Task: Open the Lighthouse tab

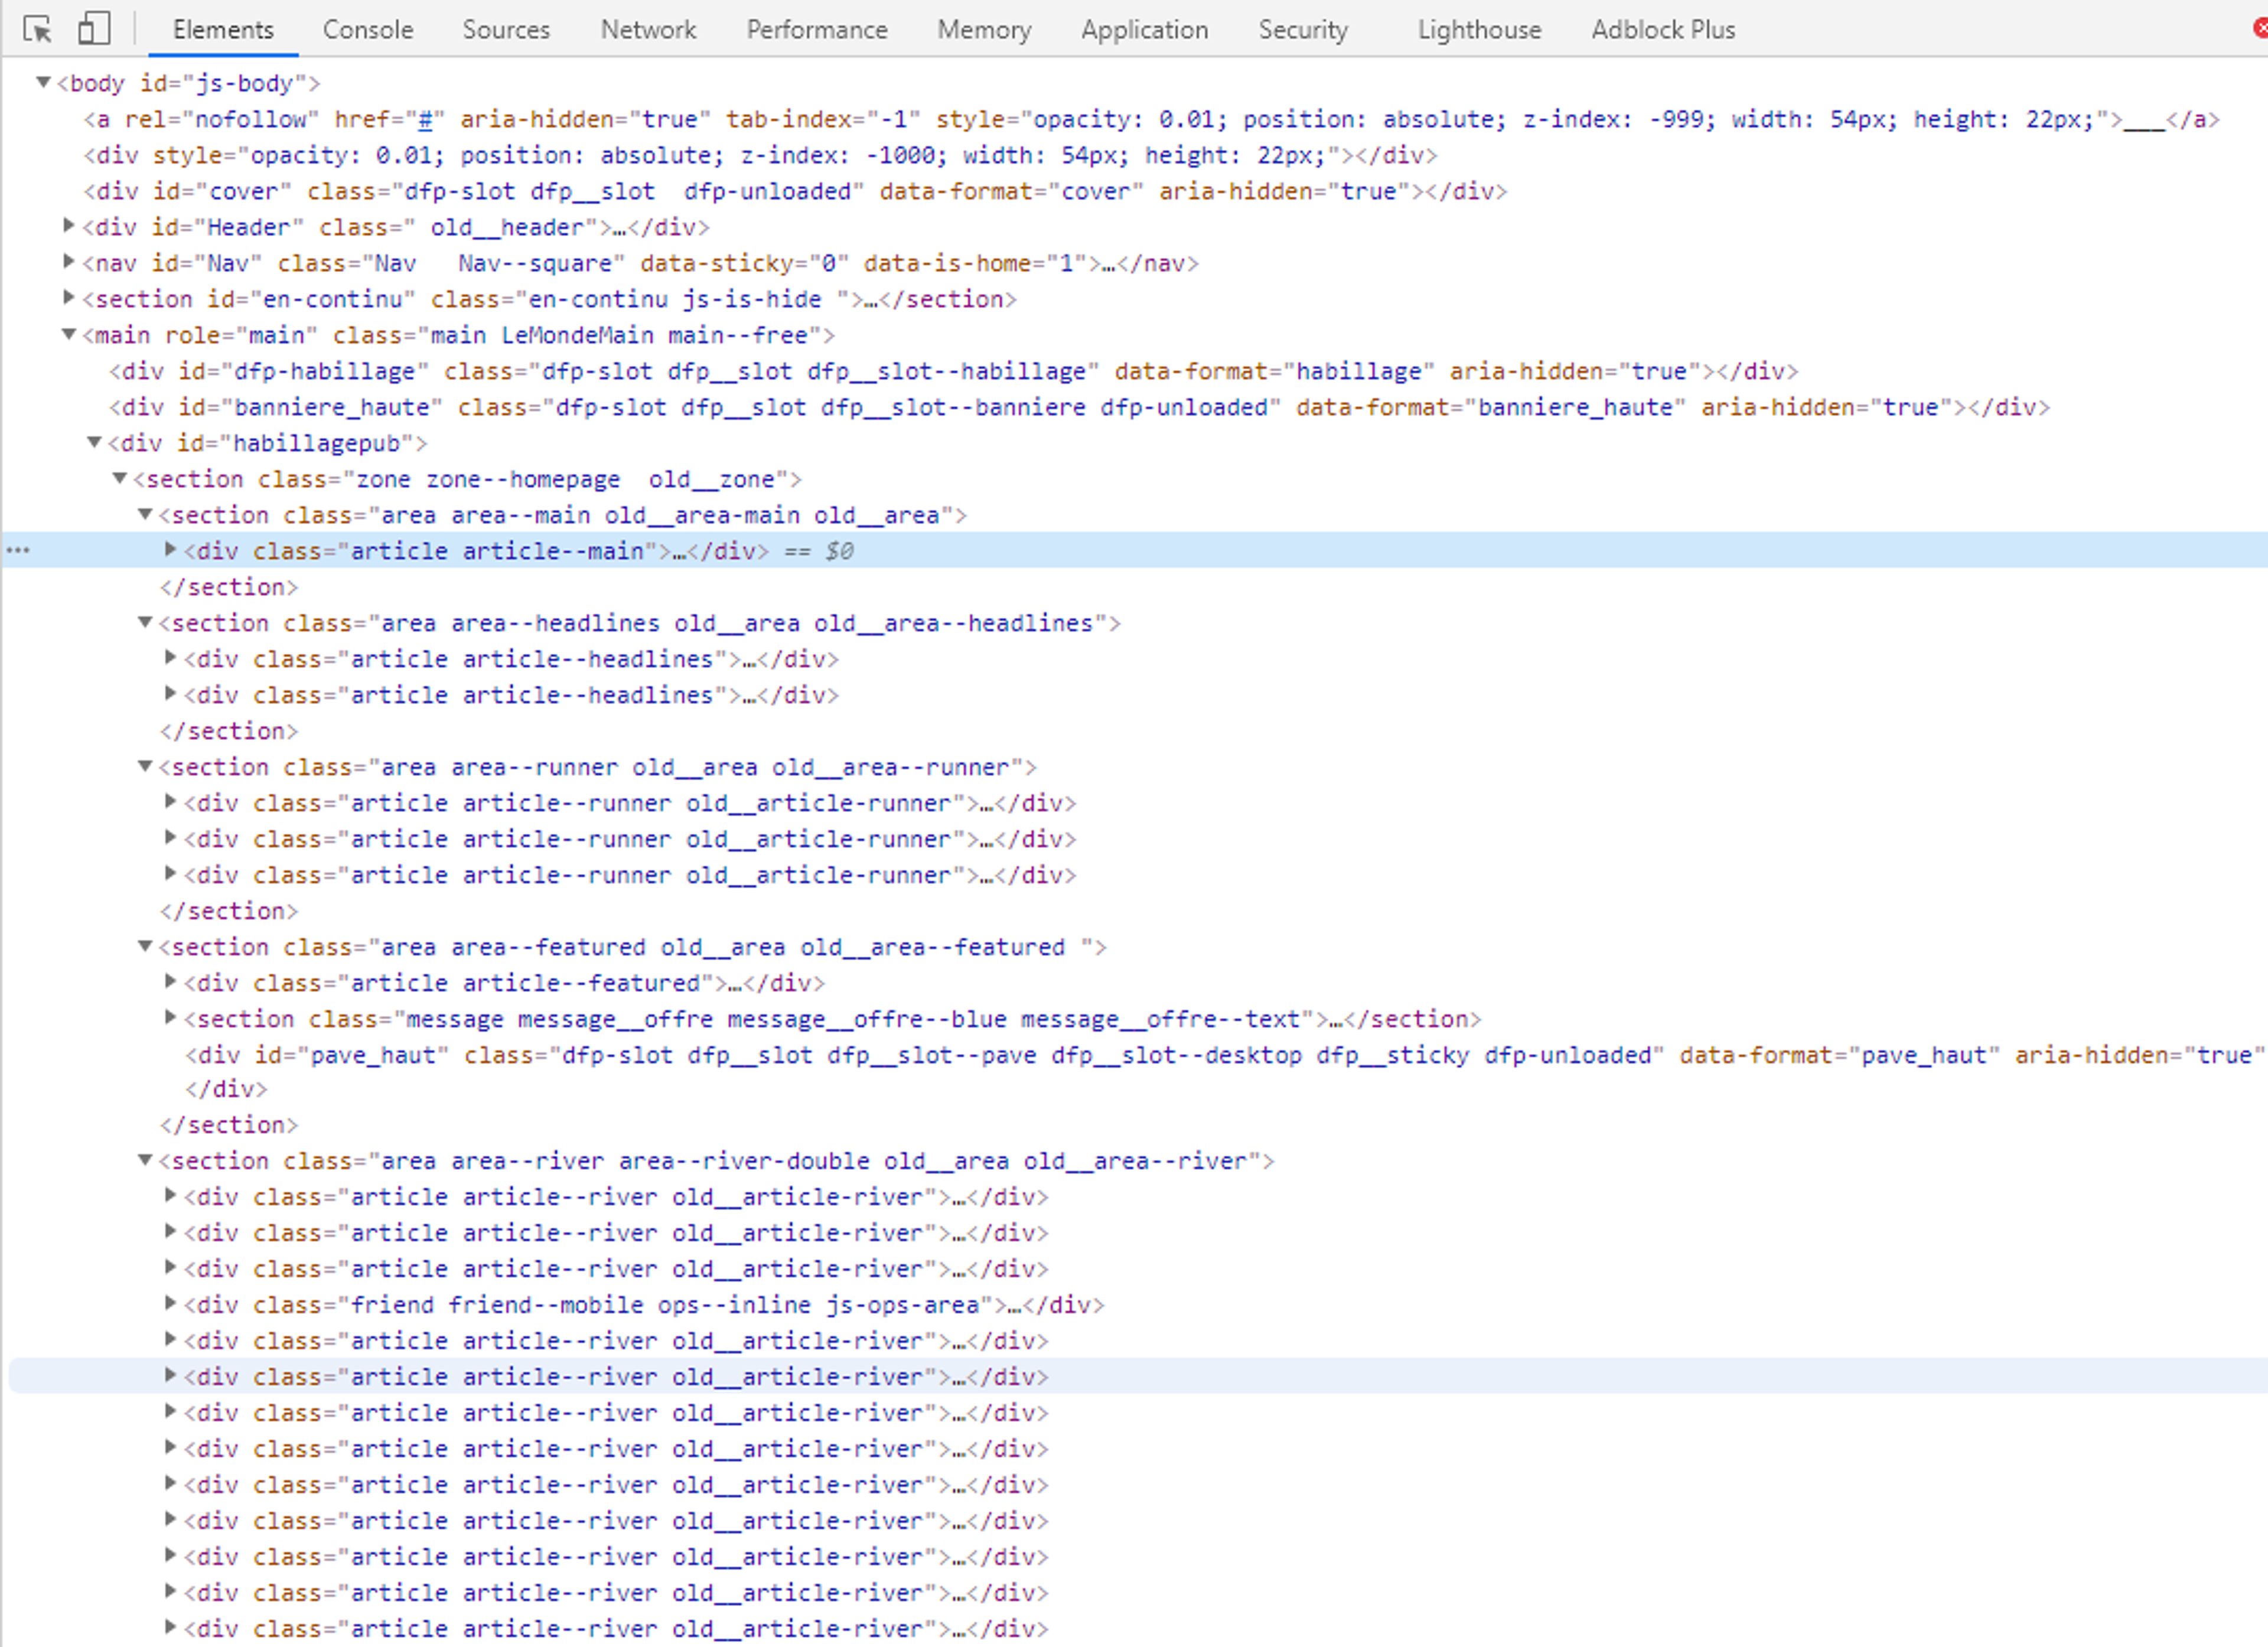Action: (1479, 30)
